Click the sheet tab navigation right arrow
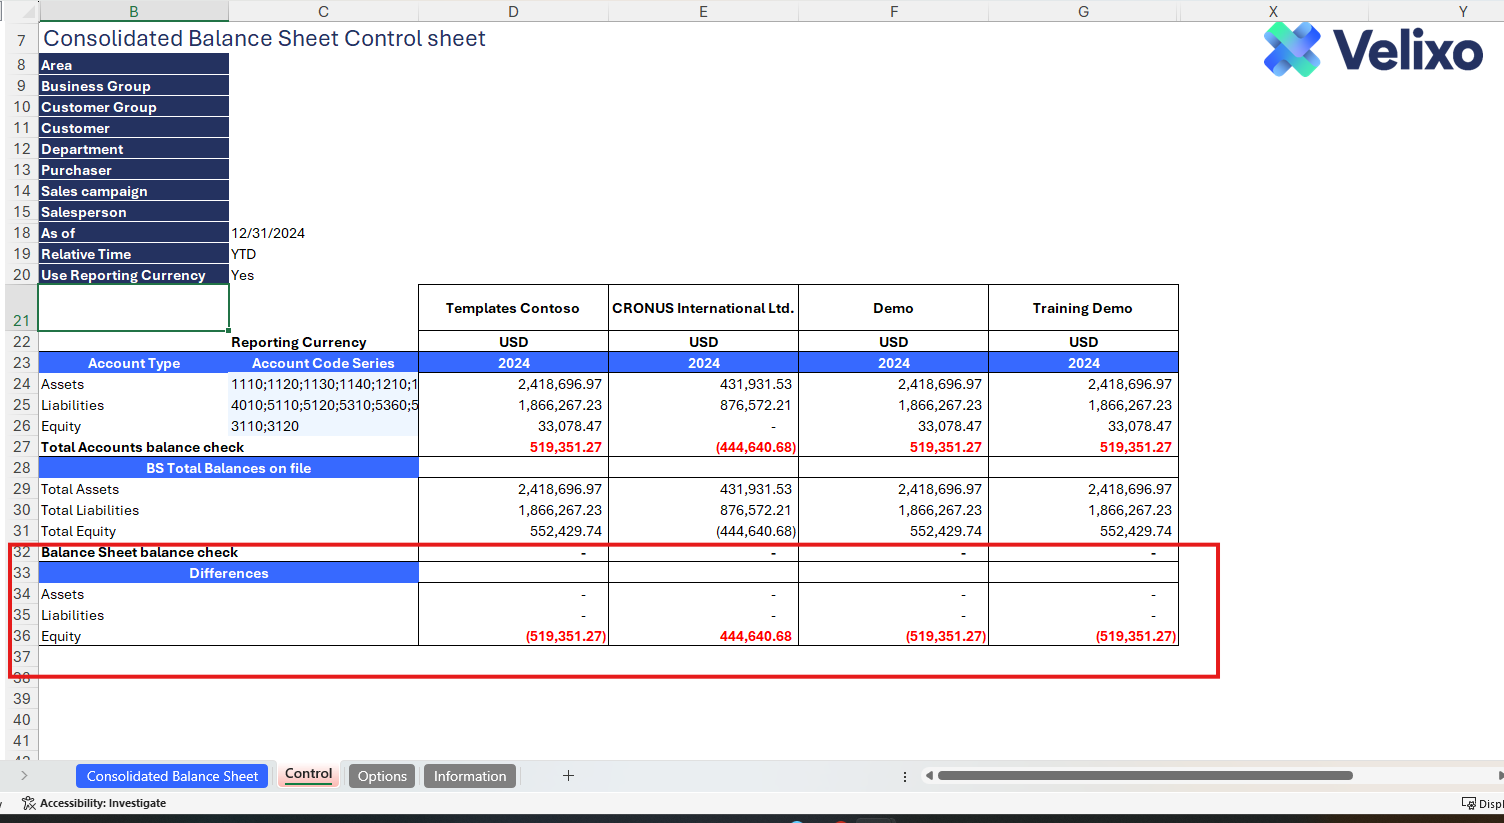 pyautogui.click(x=24, y=776)
